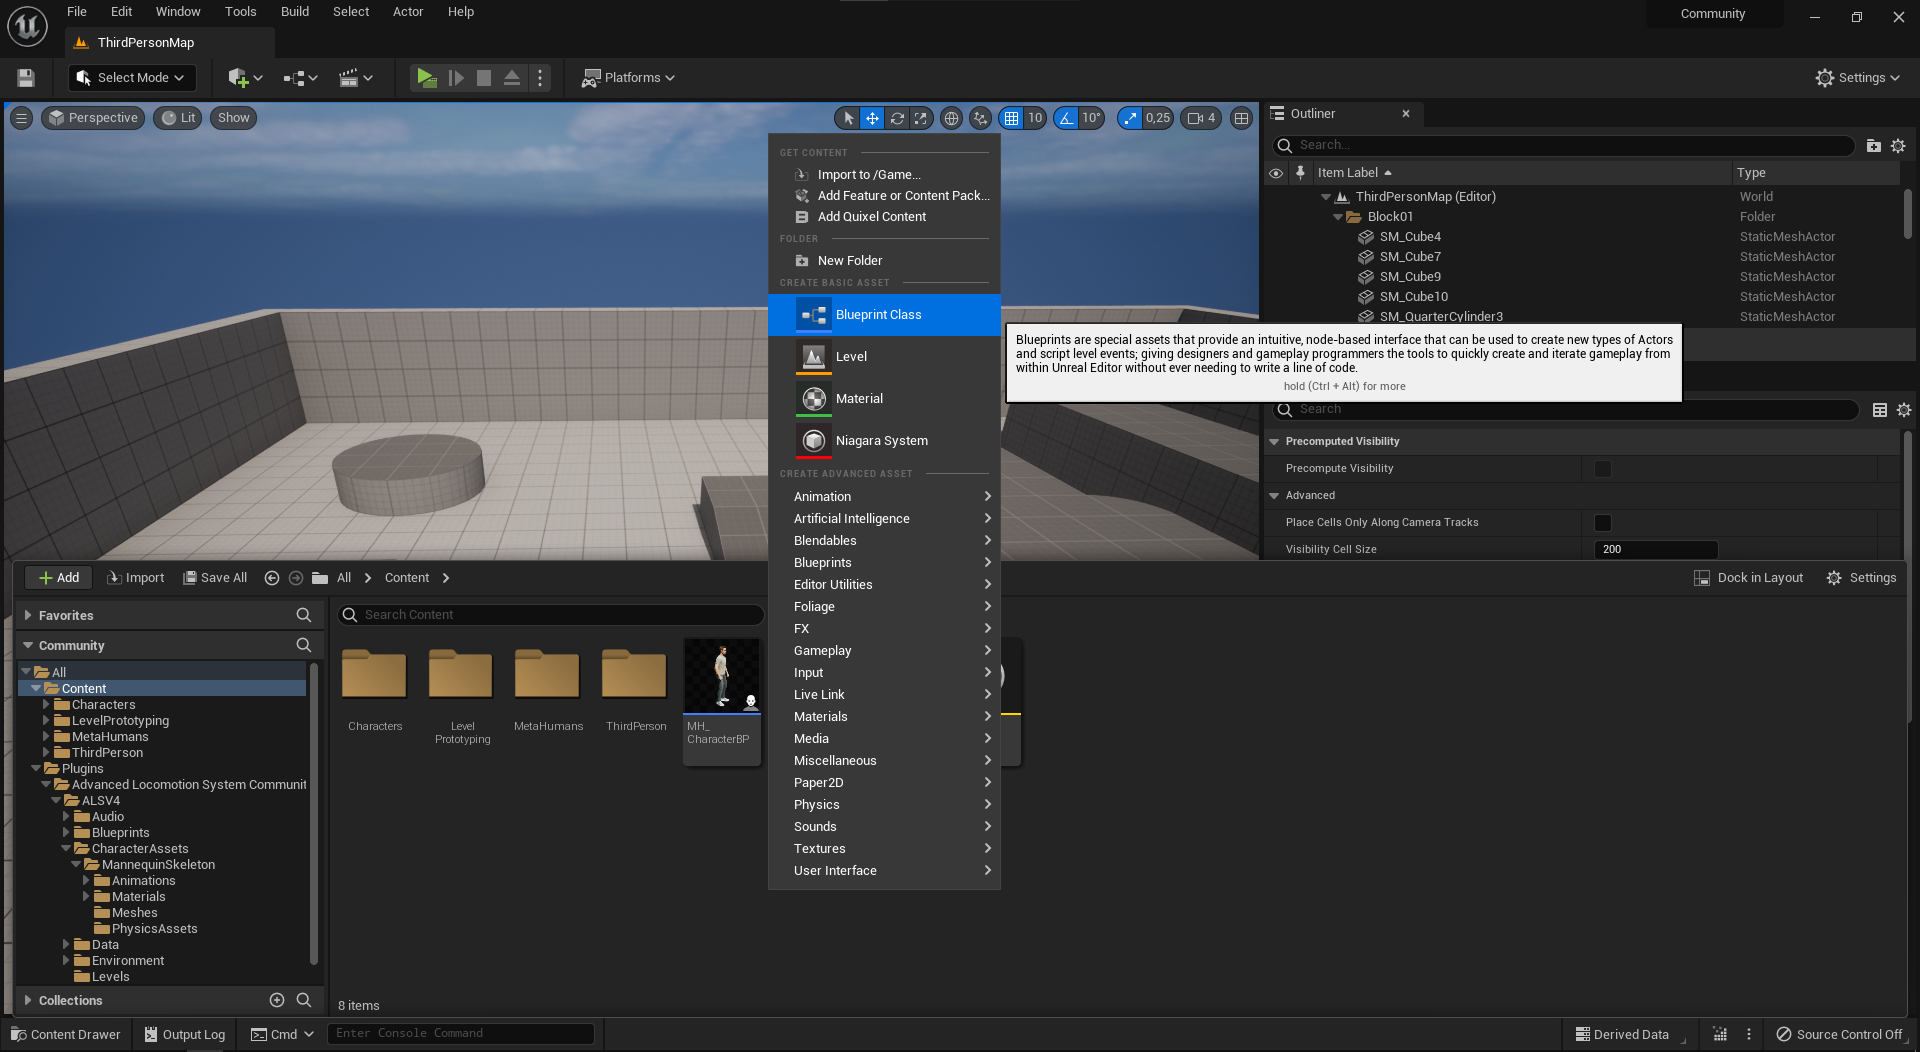This screenshot has width=1920, height=1052.
Task: Click Import in Content Browser toolbar
Action: click(136, 578)
